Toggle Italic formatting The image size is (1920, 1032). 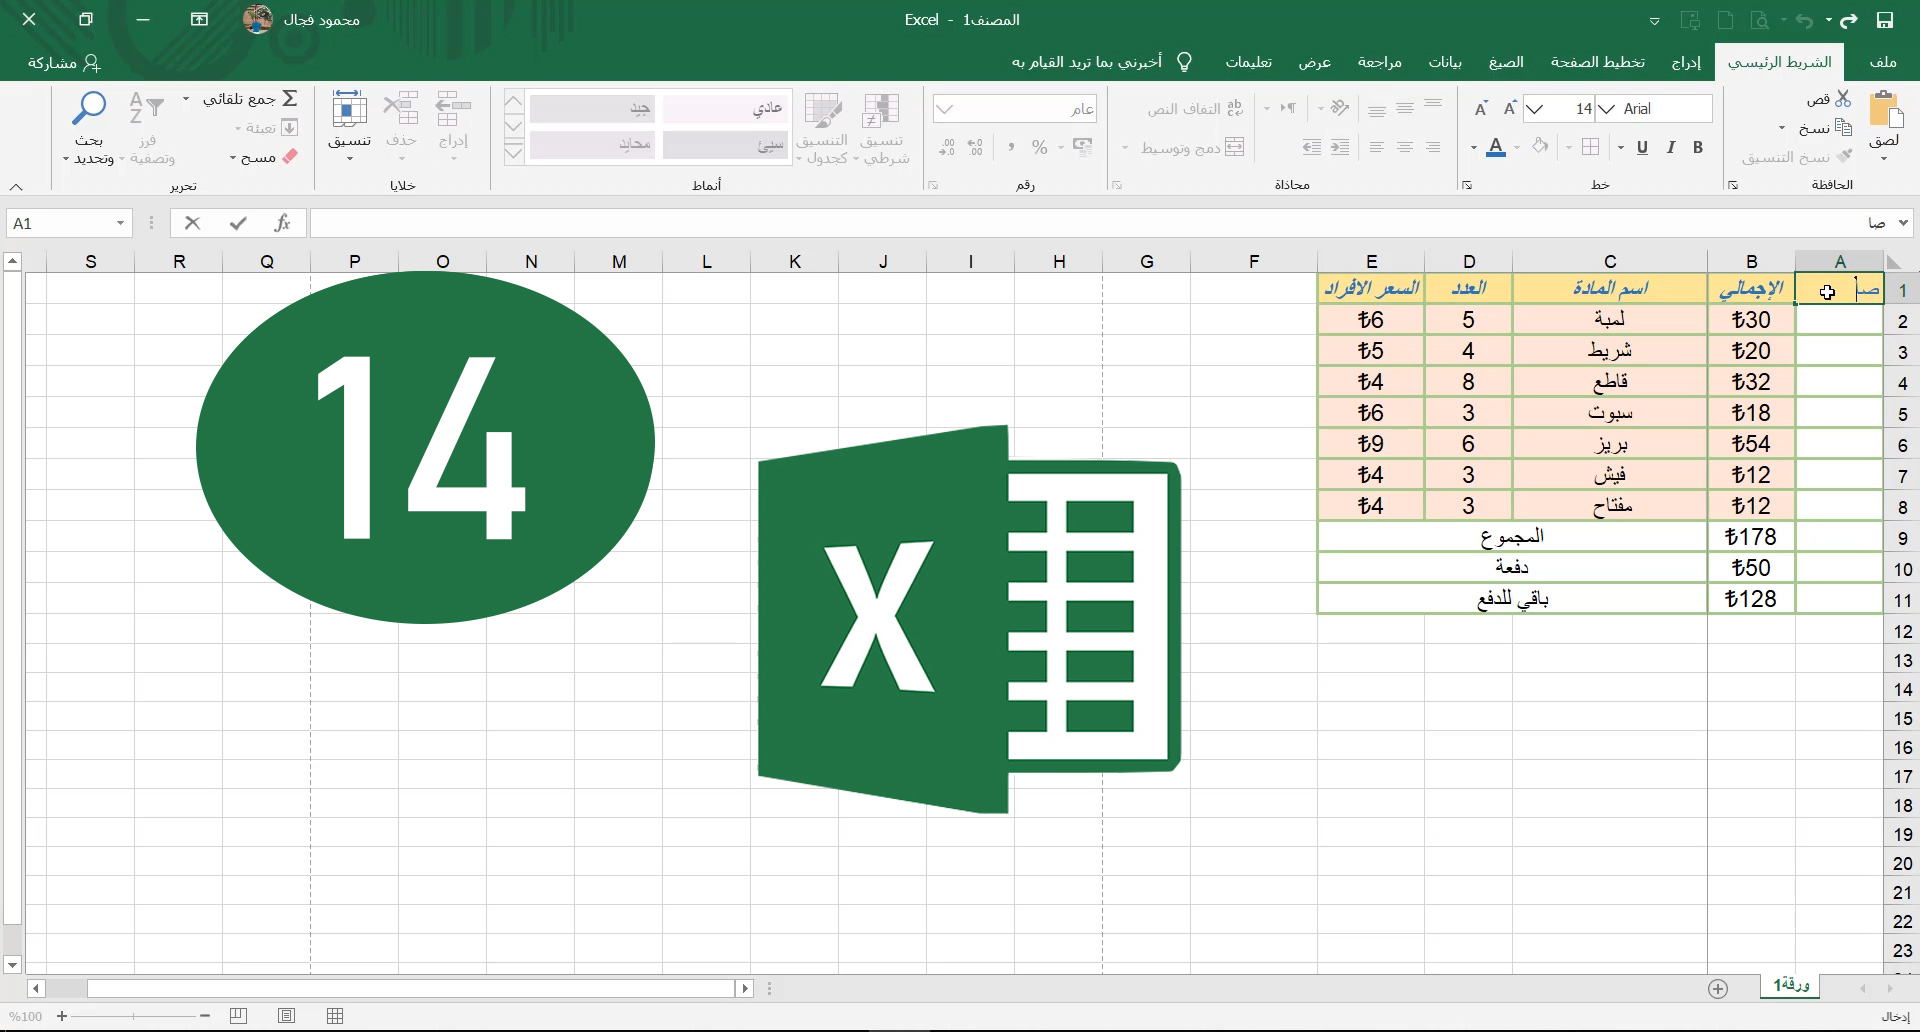[x=1670, y=148]
